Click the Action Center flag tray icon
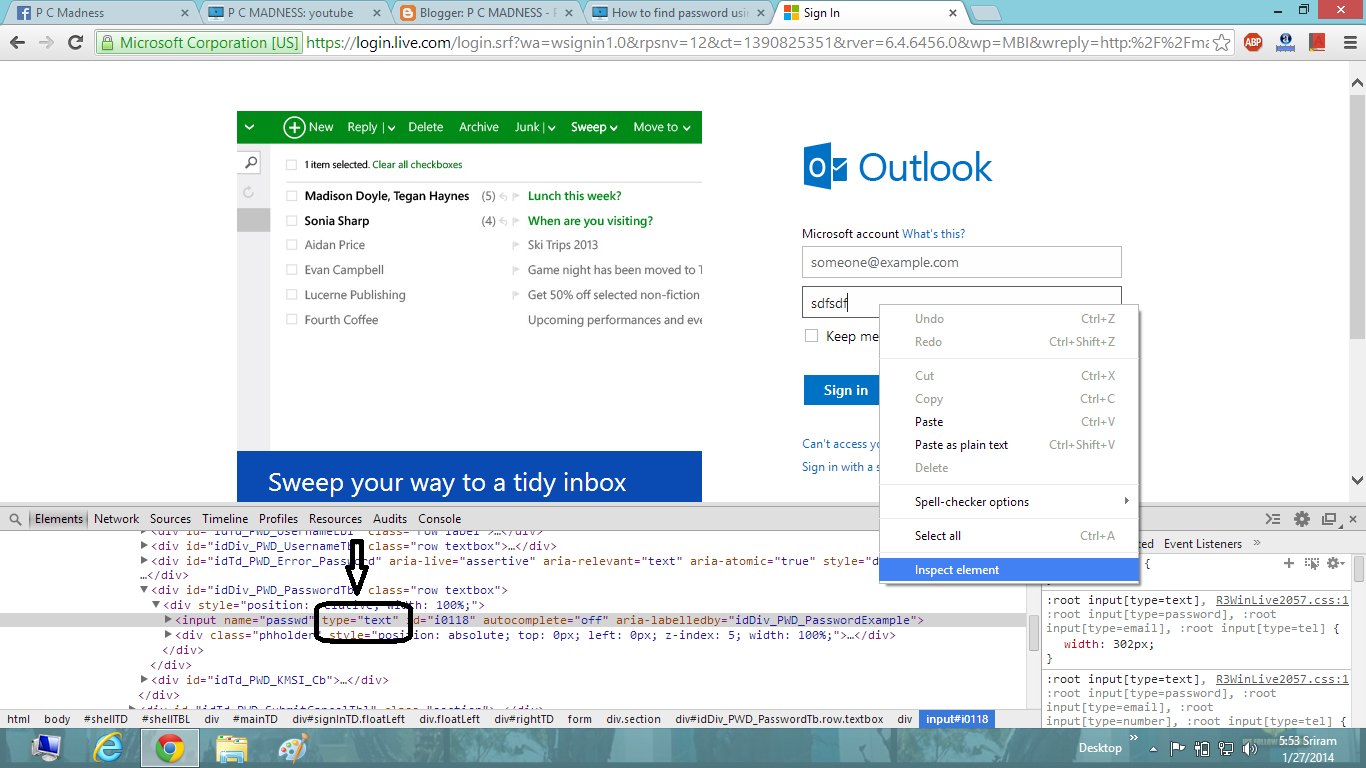Image resolution: width=1366 pixels, height=768 pixels. (1178, 748)
